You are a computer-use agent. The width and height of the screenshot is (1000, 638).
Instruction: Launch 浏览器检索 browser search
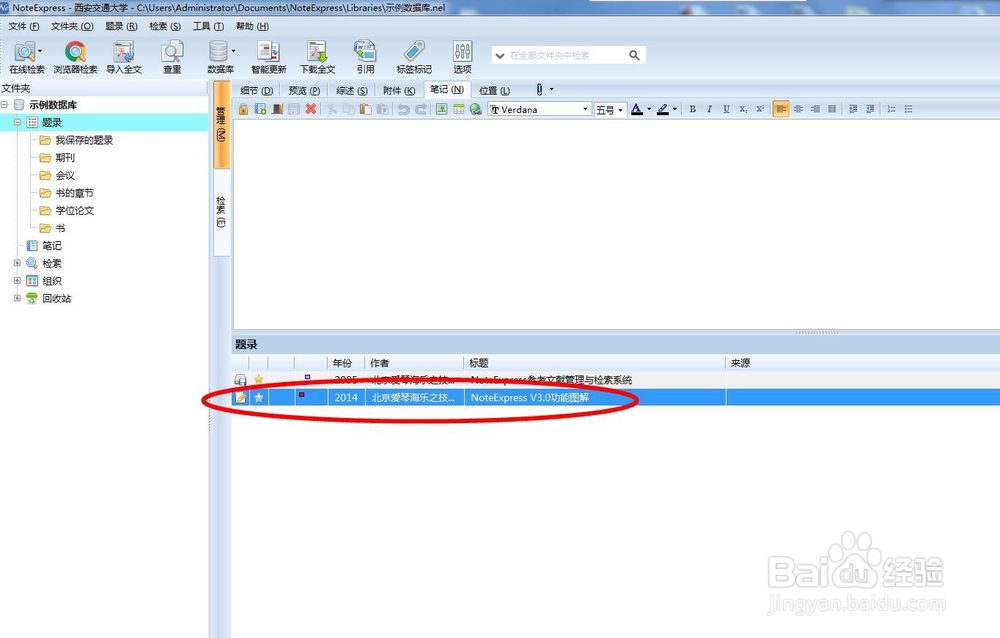click(x=75, y=56)
